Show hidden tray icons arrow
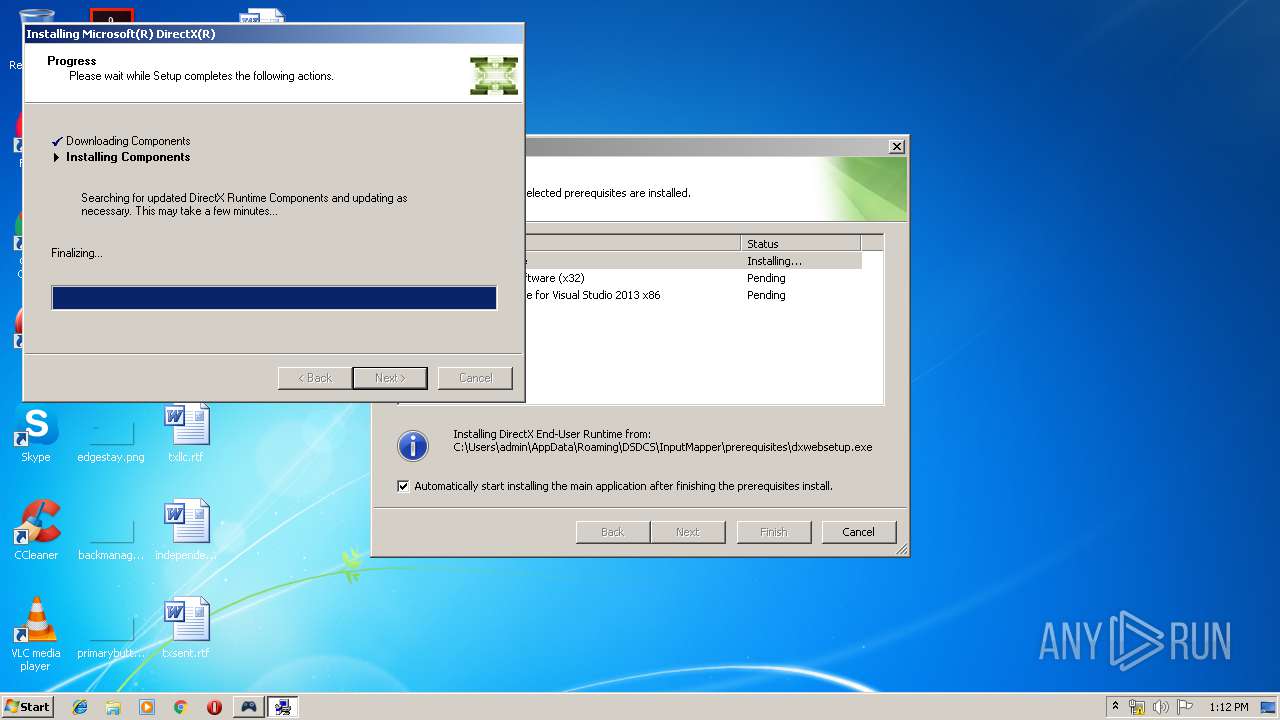 click(1115, 707)
